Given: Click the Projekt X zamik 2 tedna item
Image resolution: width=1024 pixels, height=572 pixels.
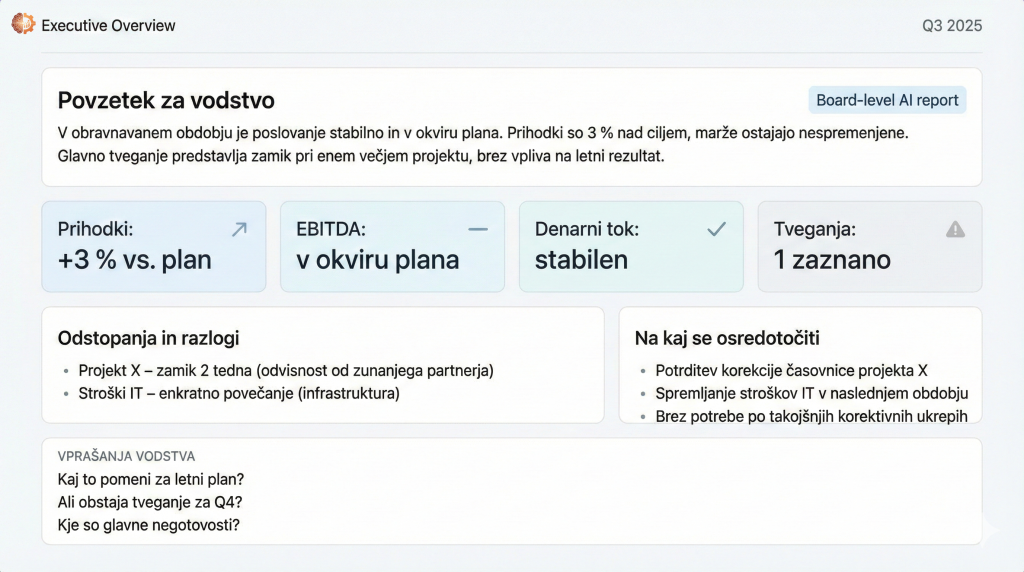Looking at the screenshot, I should coord(286,371).
